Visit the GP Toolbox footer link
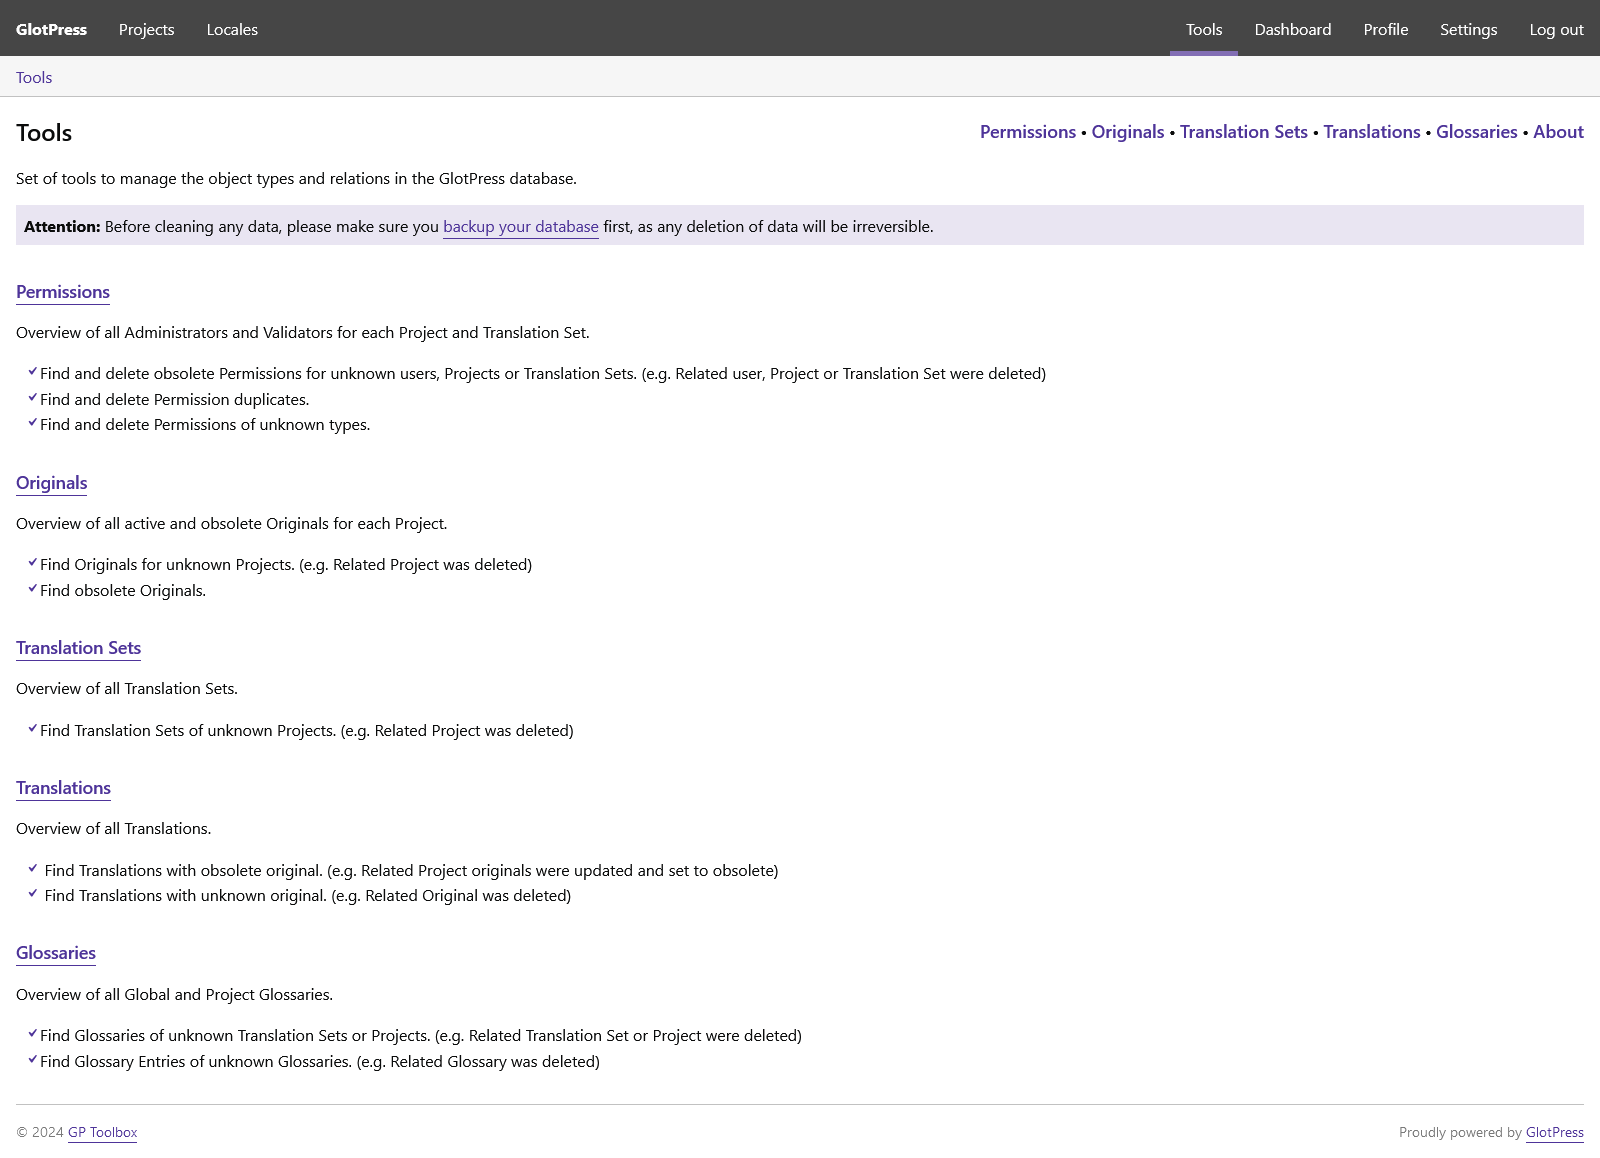 (x=102, y=1132)
